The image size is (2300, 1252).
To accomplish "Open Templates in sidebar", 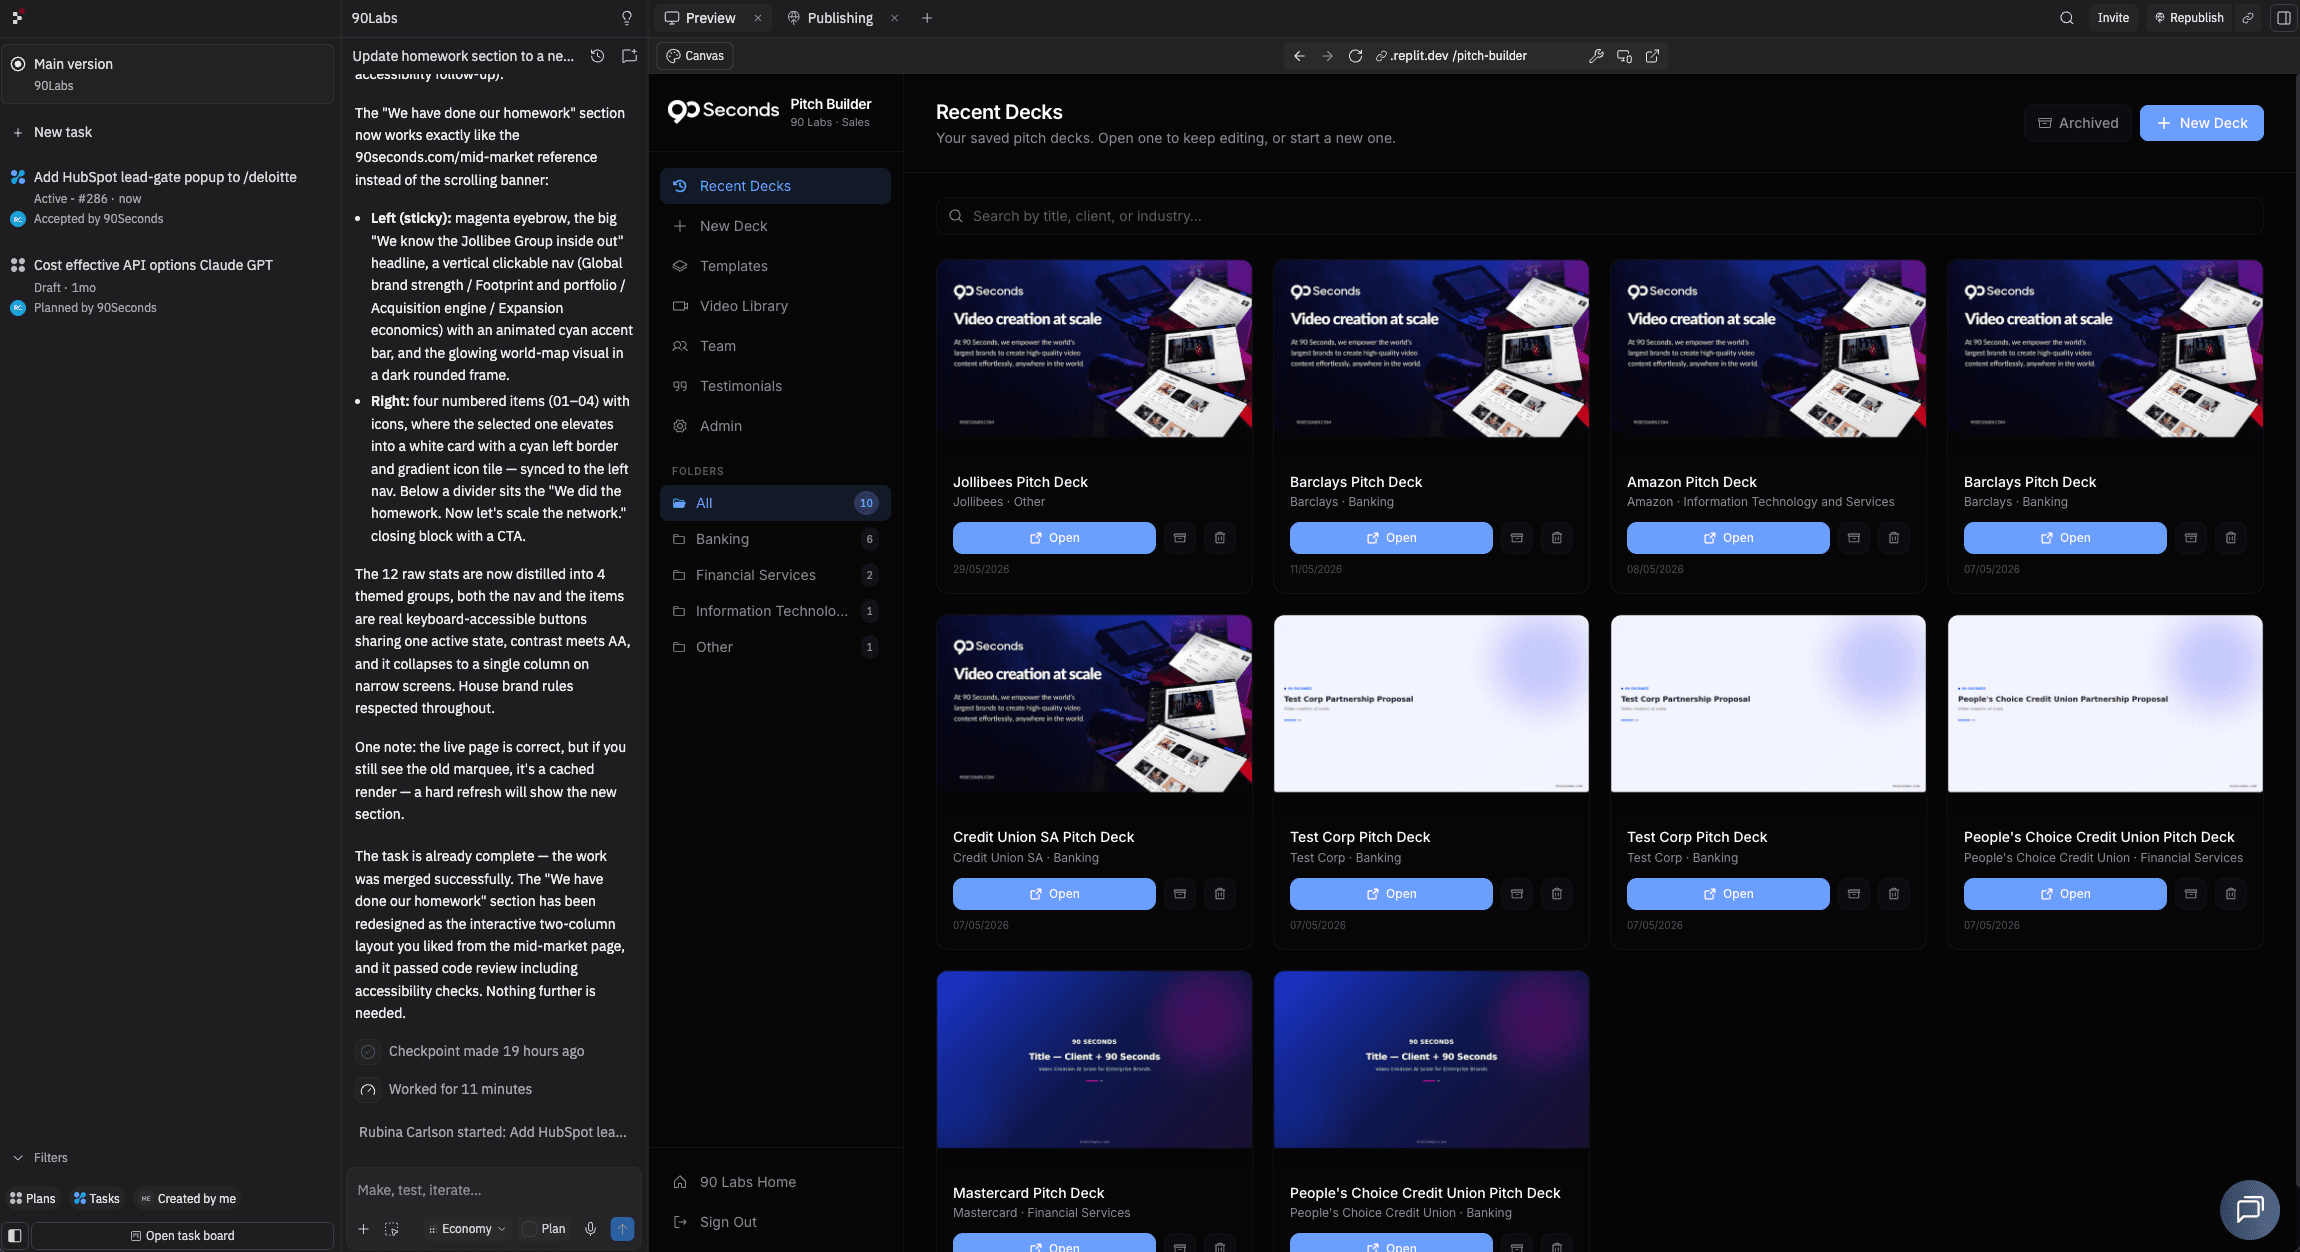I will point(775,266).
